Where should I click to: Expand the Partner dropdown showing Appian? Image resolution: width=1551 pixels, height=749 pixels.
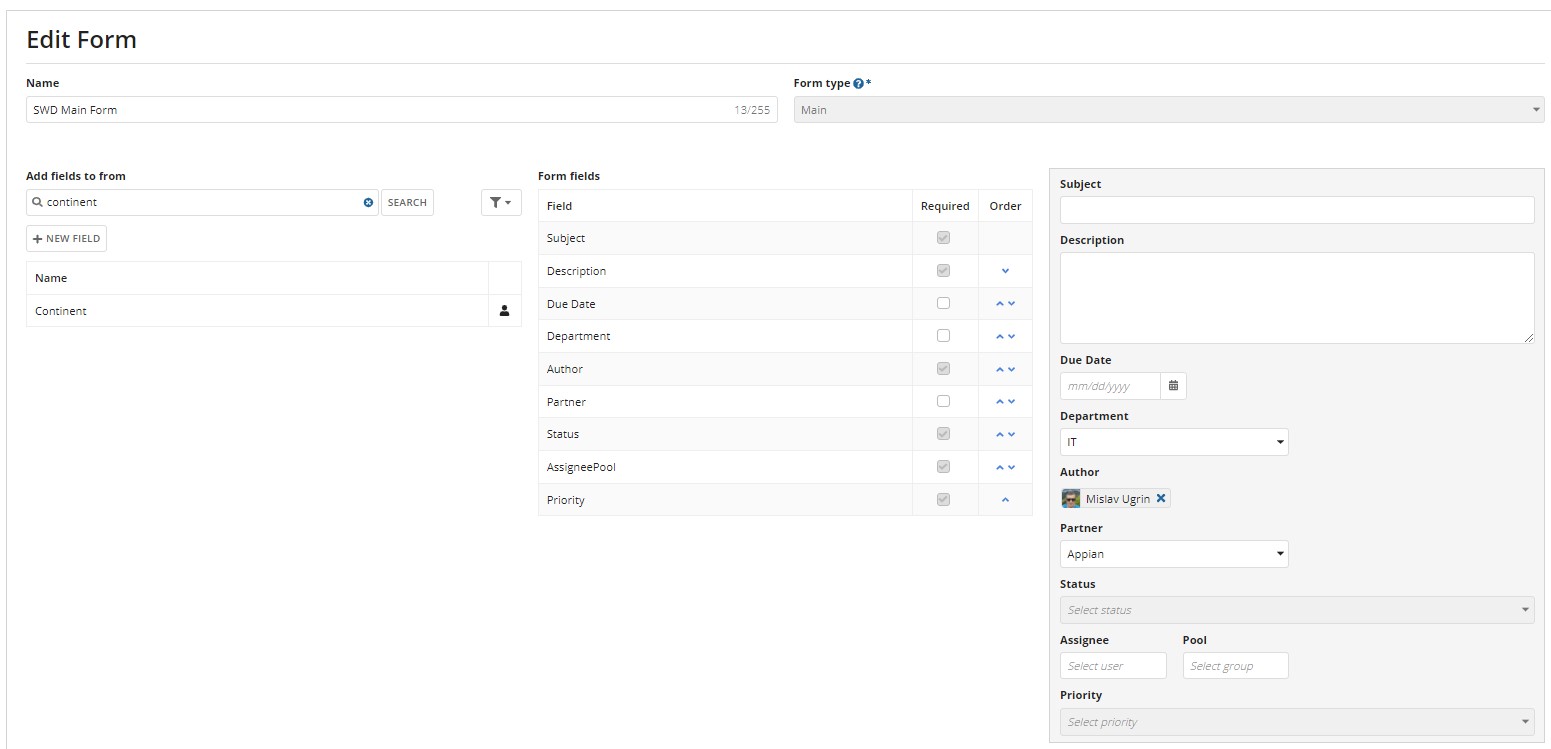click(x=1173, y=554)
